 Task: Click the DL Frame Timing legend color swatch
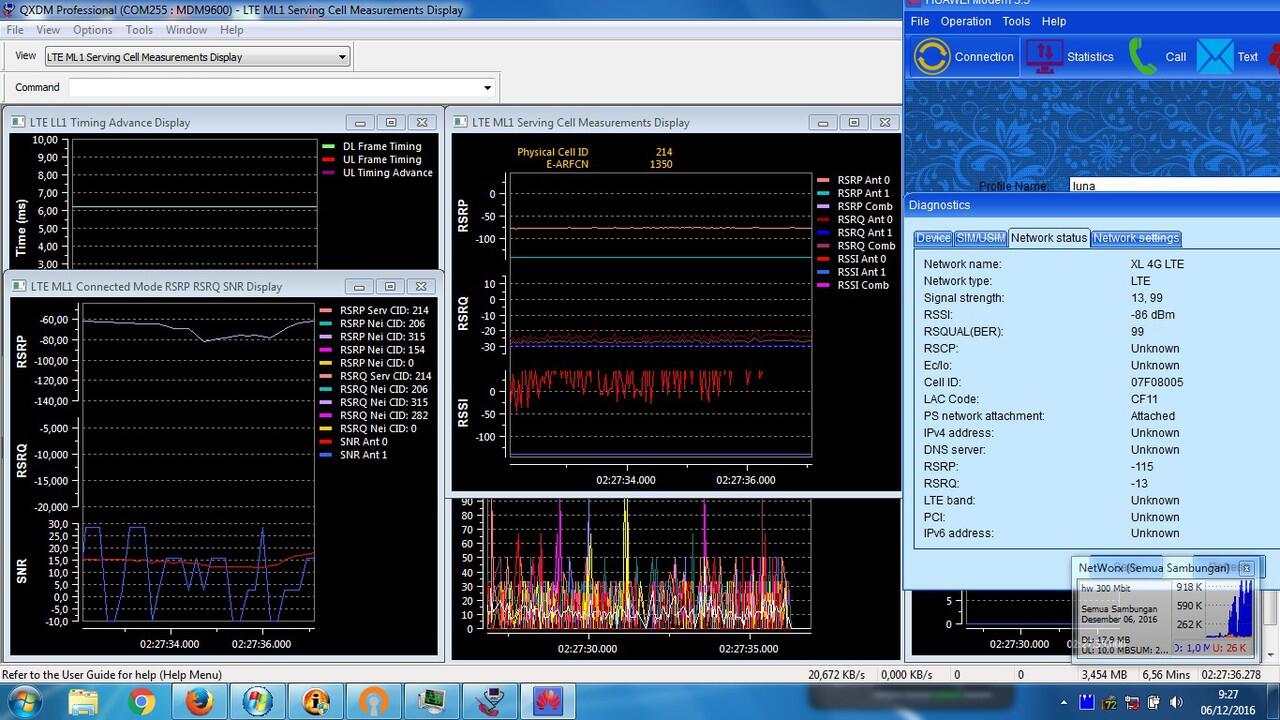(328, 146)
